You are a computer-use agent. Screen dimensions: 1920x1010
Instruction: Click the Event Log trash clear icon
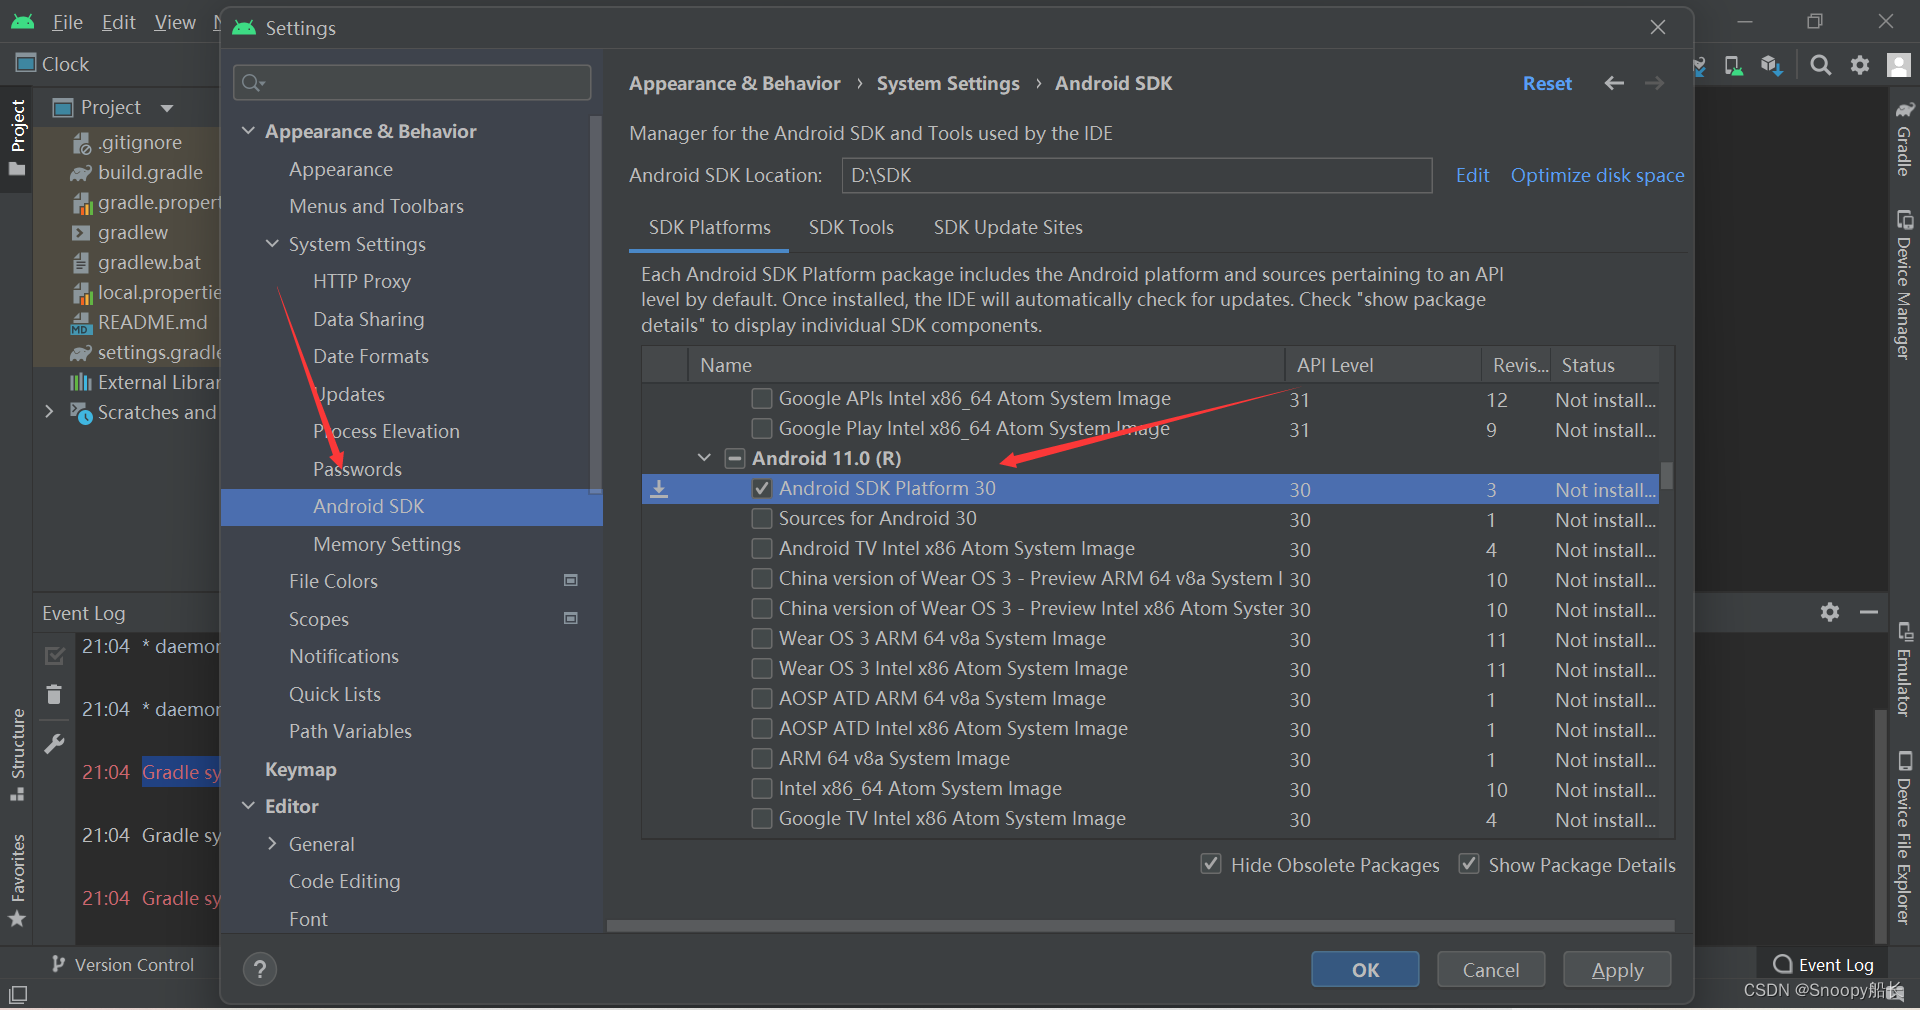pos(54,694)
